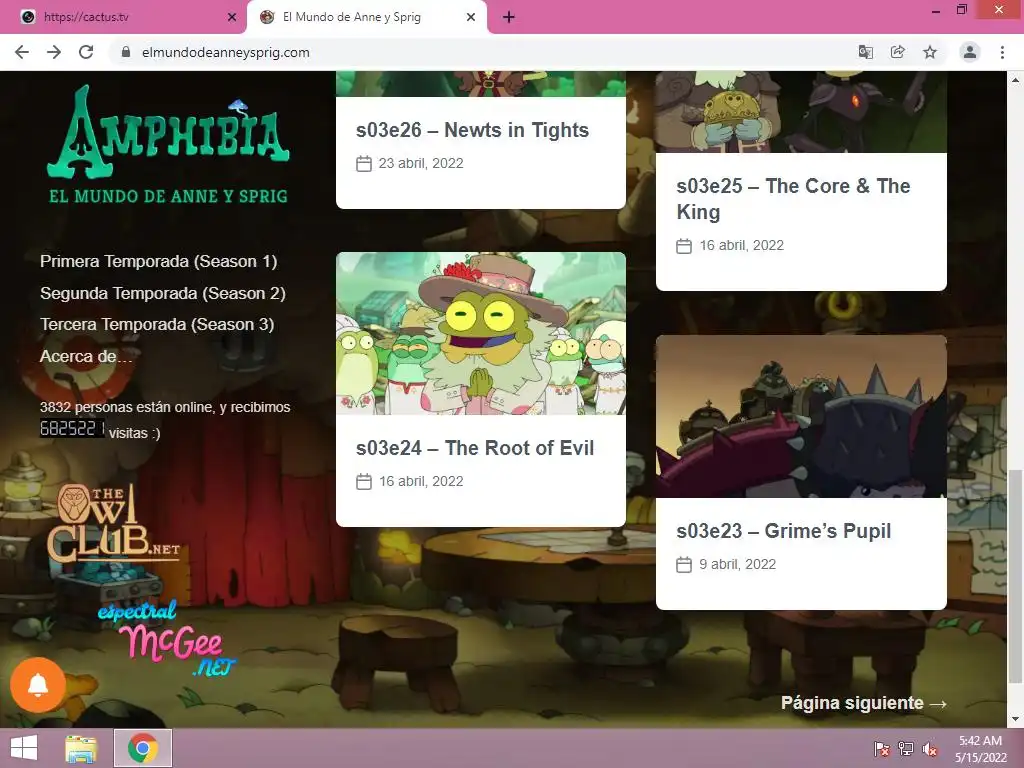Click scrollbar down arrow
The image size is (1024, 768).
[1015, 720]
